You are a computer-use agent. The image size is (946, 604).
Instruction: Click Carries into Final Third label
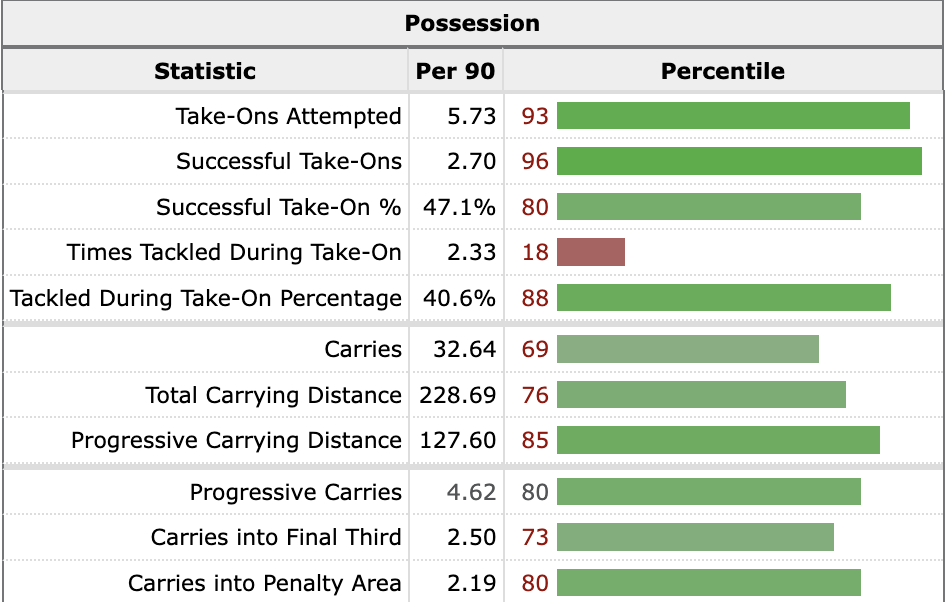[x=276, y=538]
